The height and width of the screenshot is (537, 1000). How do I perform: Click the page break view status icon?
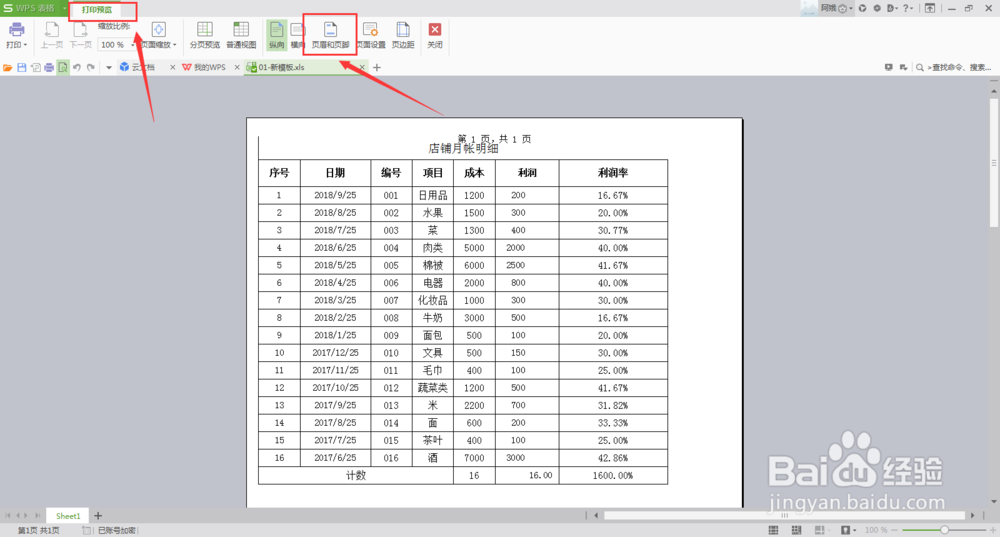[x=796, y=530]
